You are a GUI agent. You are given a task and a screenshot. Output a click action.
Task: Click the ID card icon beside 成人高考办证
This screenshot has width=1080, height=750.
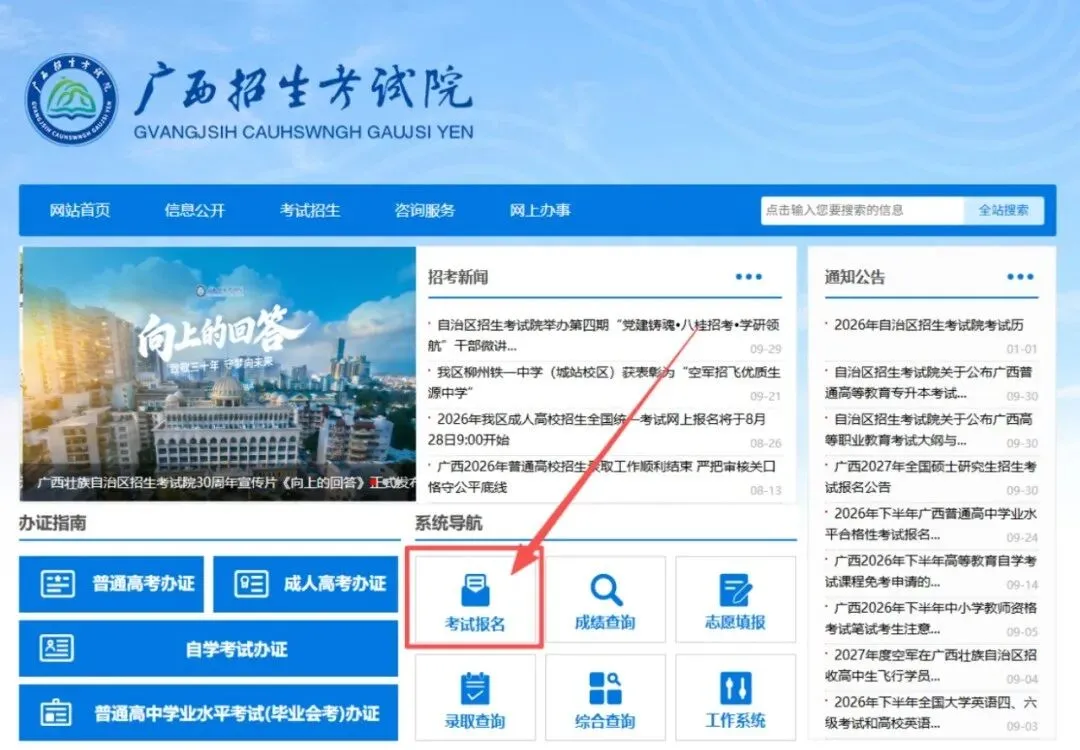251,583
